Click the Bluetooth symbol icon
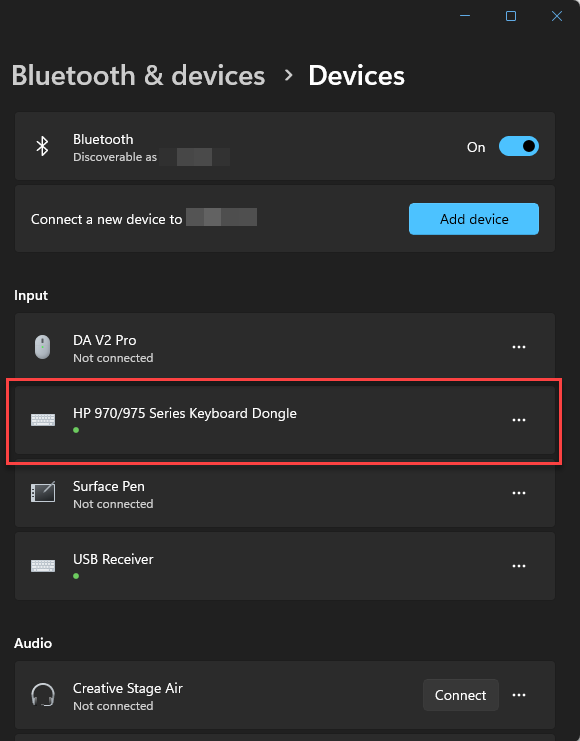The height and width of the screenshot is (741, 580). coord(43,146)
